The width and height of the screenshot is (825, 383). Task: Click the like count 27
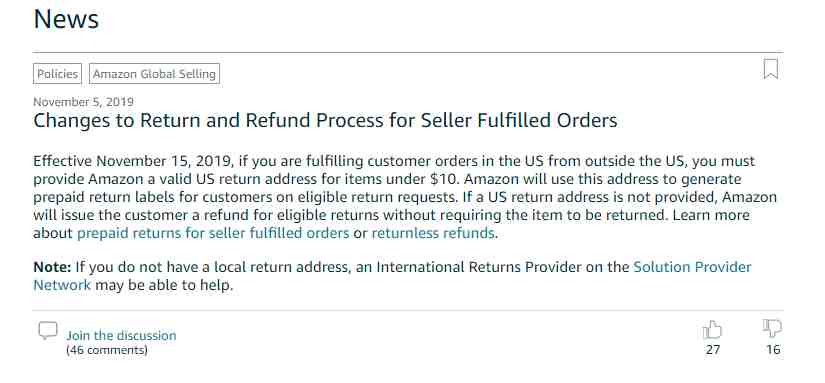(713, 349)
